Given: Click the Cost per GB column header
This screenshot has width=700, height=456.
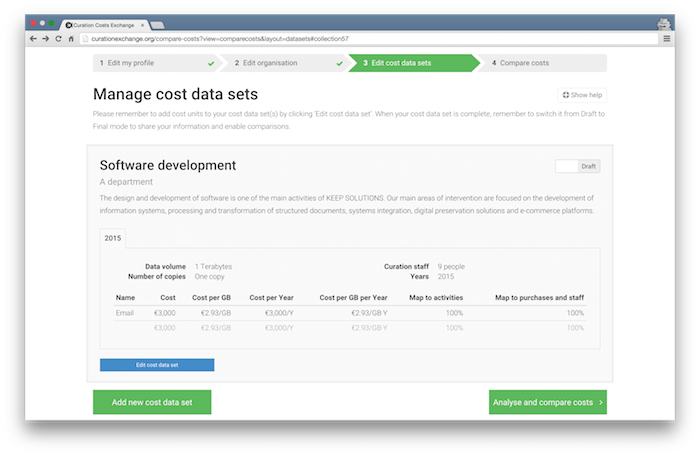Looking at the screenshot, I should [x=212, y=297].
